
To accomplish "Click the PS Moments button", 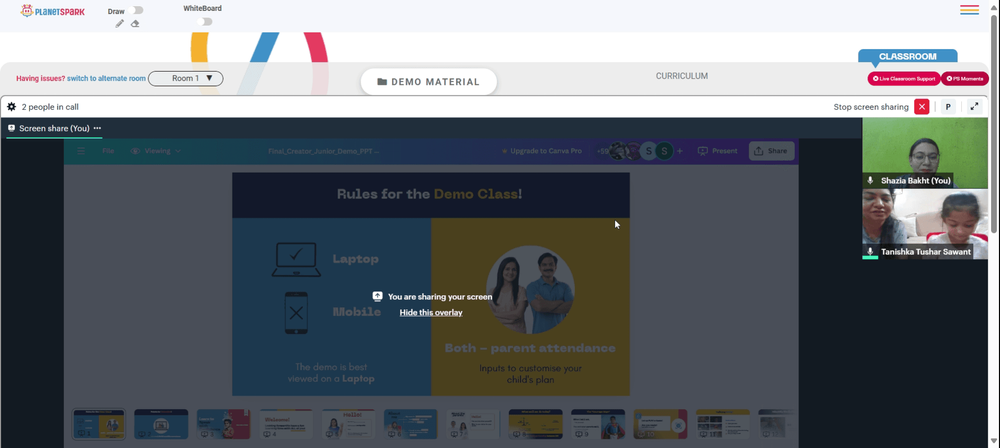I will click(964, 78).
